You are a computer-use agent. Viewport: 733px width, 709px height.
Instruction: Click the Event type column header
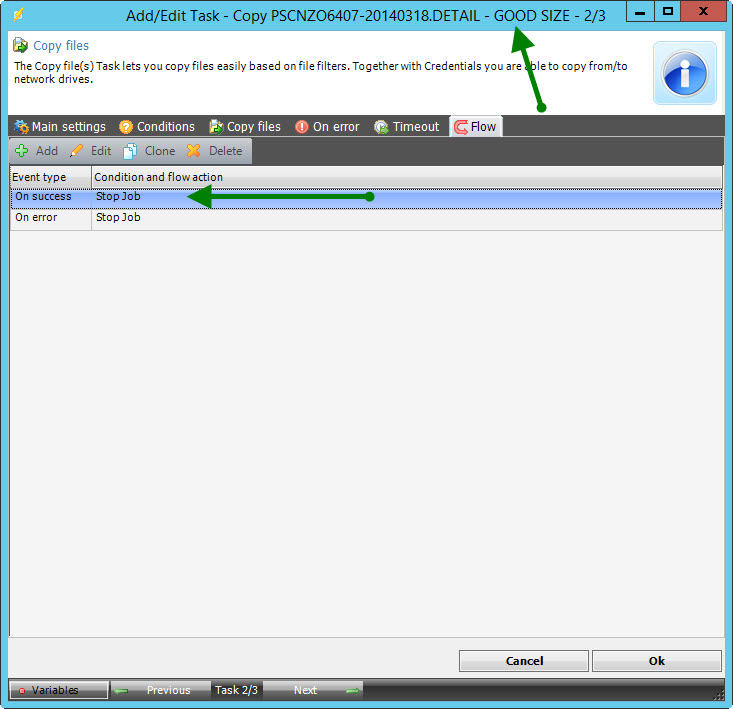(50, 177)
